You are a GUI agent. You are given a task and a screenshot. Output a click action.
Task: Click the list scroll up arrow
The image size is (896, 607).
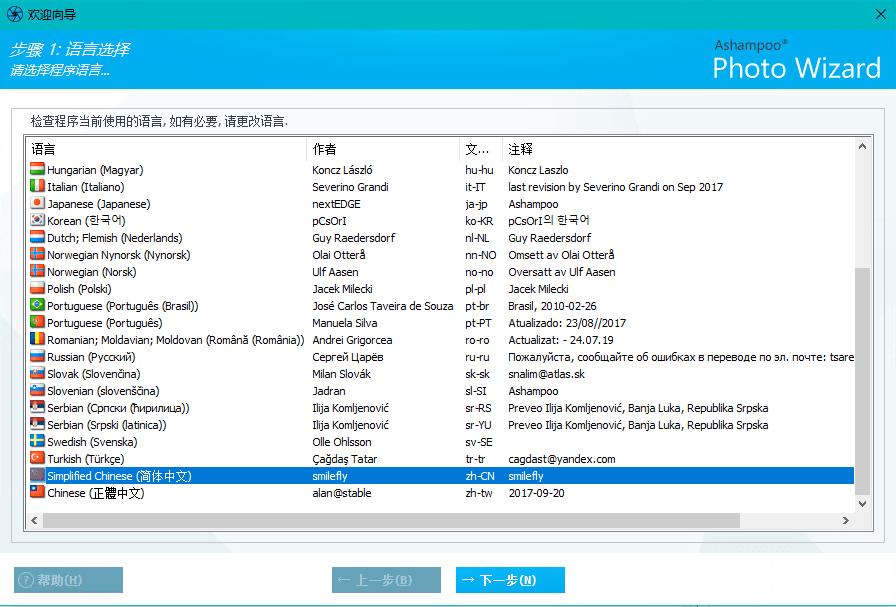[862, 146]
